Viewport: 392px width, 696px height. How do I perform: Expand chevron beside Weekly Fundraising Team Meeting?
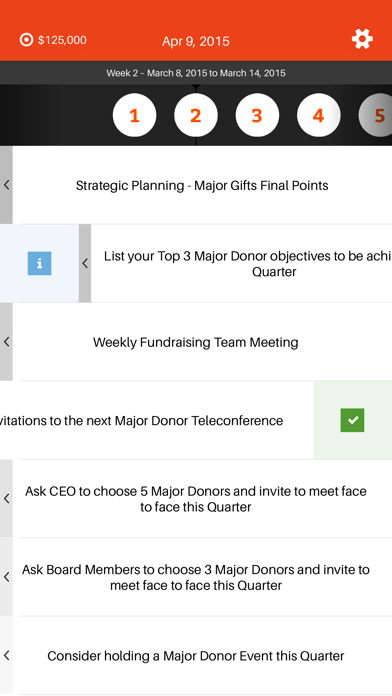[x=6, y=342]
